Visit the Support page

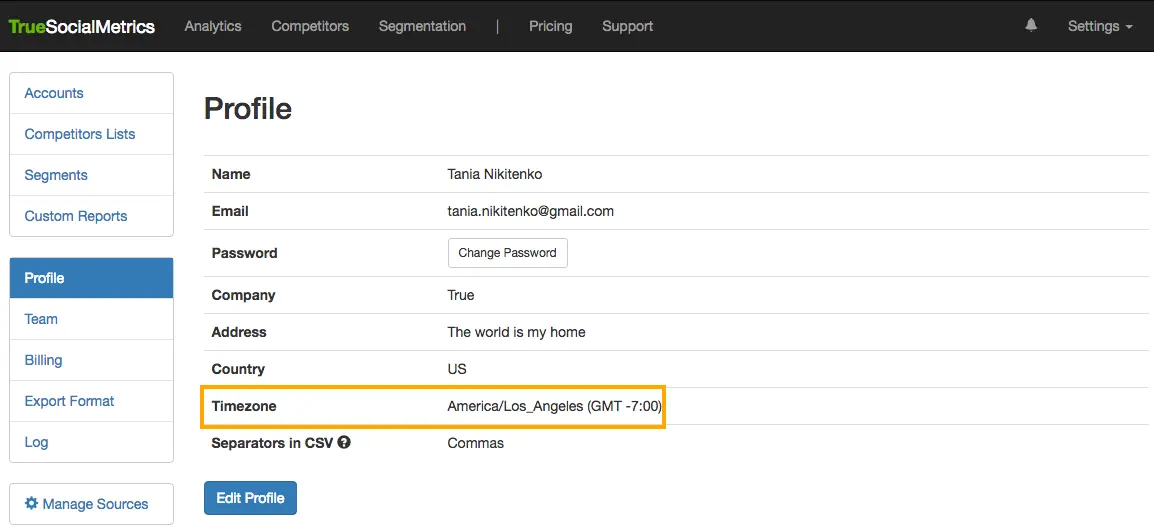click(627, 26)
